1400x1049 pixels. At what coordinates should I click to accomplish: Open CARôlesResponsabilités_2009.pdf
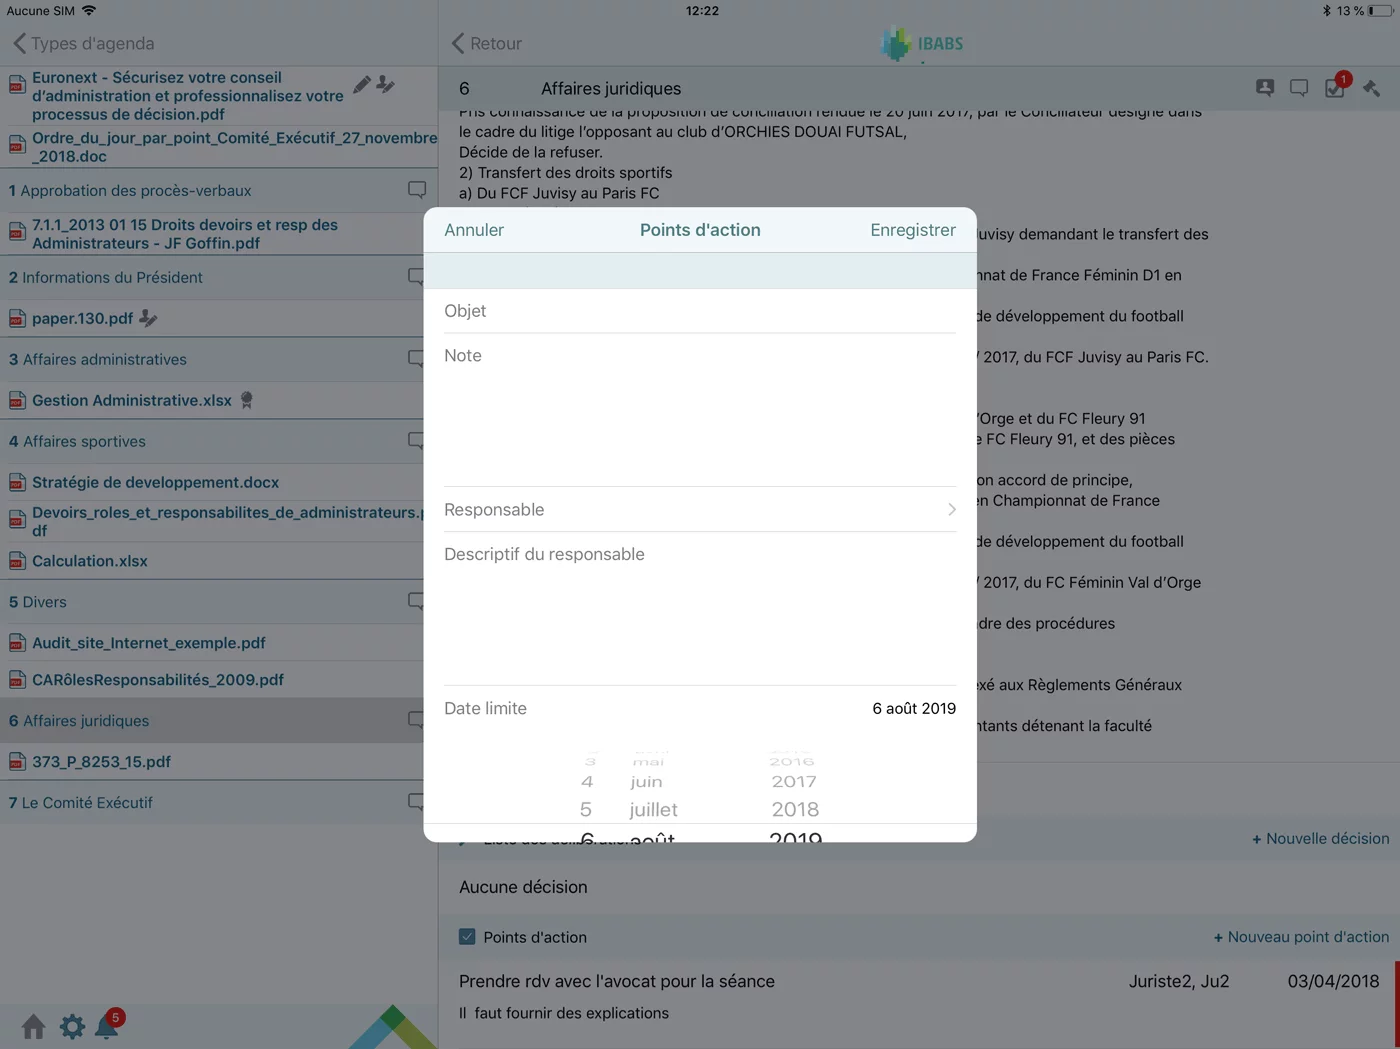(158, 679)
